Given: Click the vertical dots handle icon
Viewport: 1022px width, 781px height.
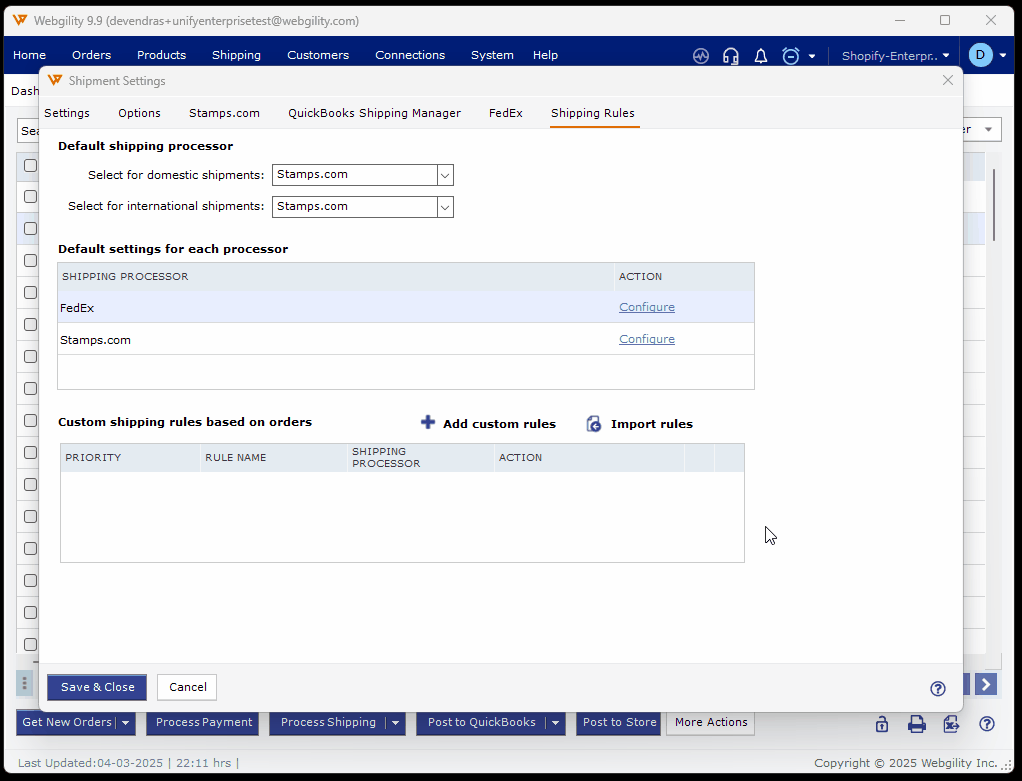Looking at the screenshot, I should (x=24, y=683).
